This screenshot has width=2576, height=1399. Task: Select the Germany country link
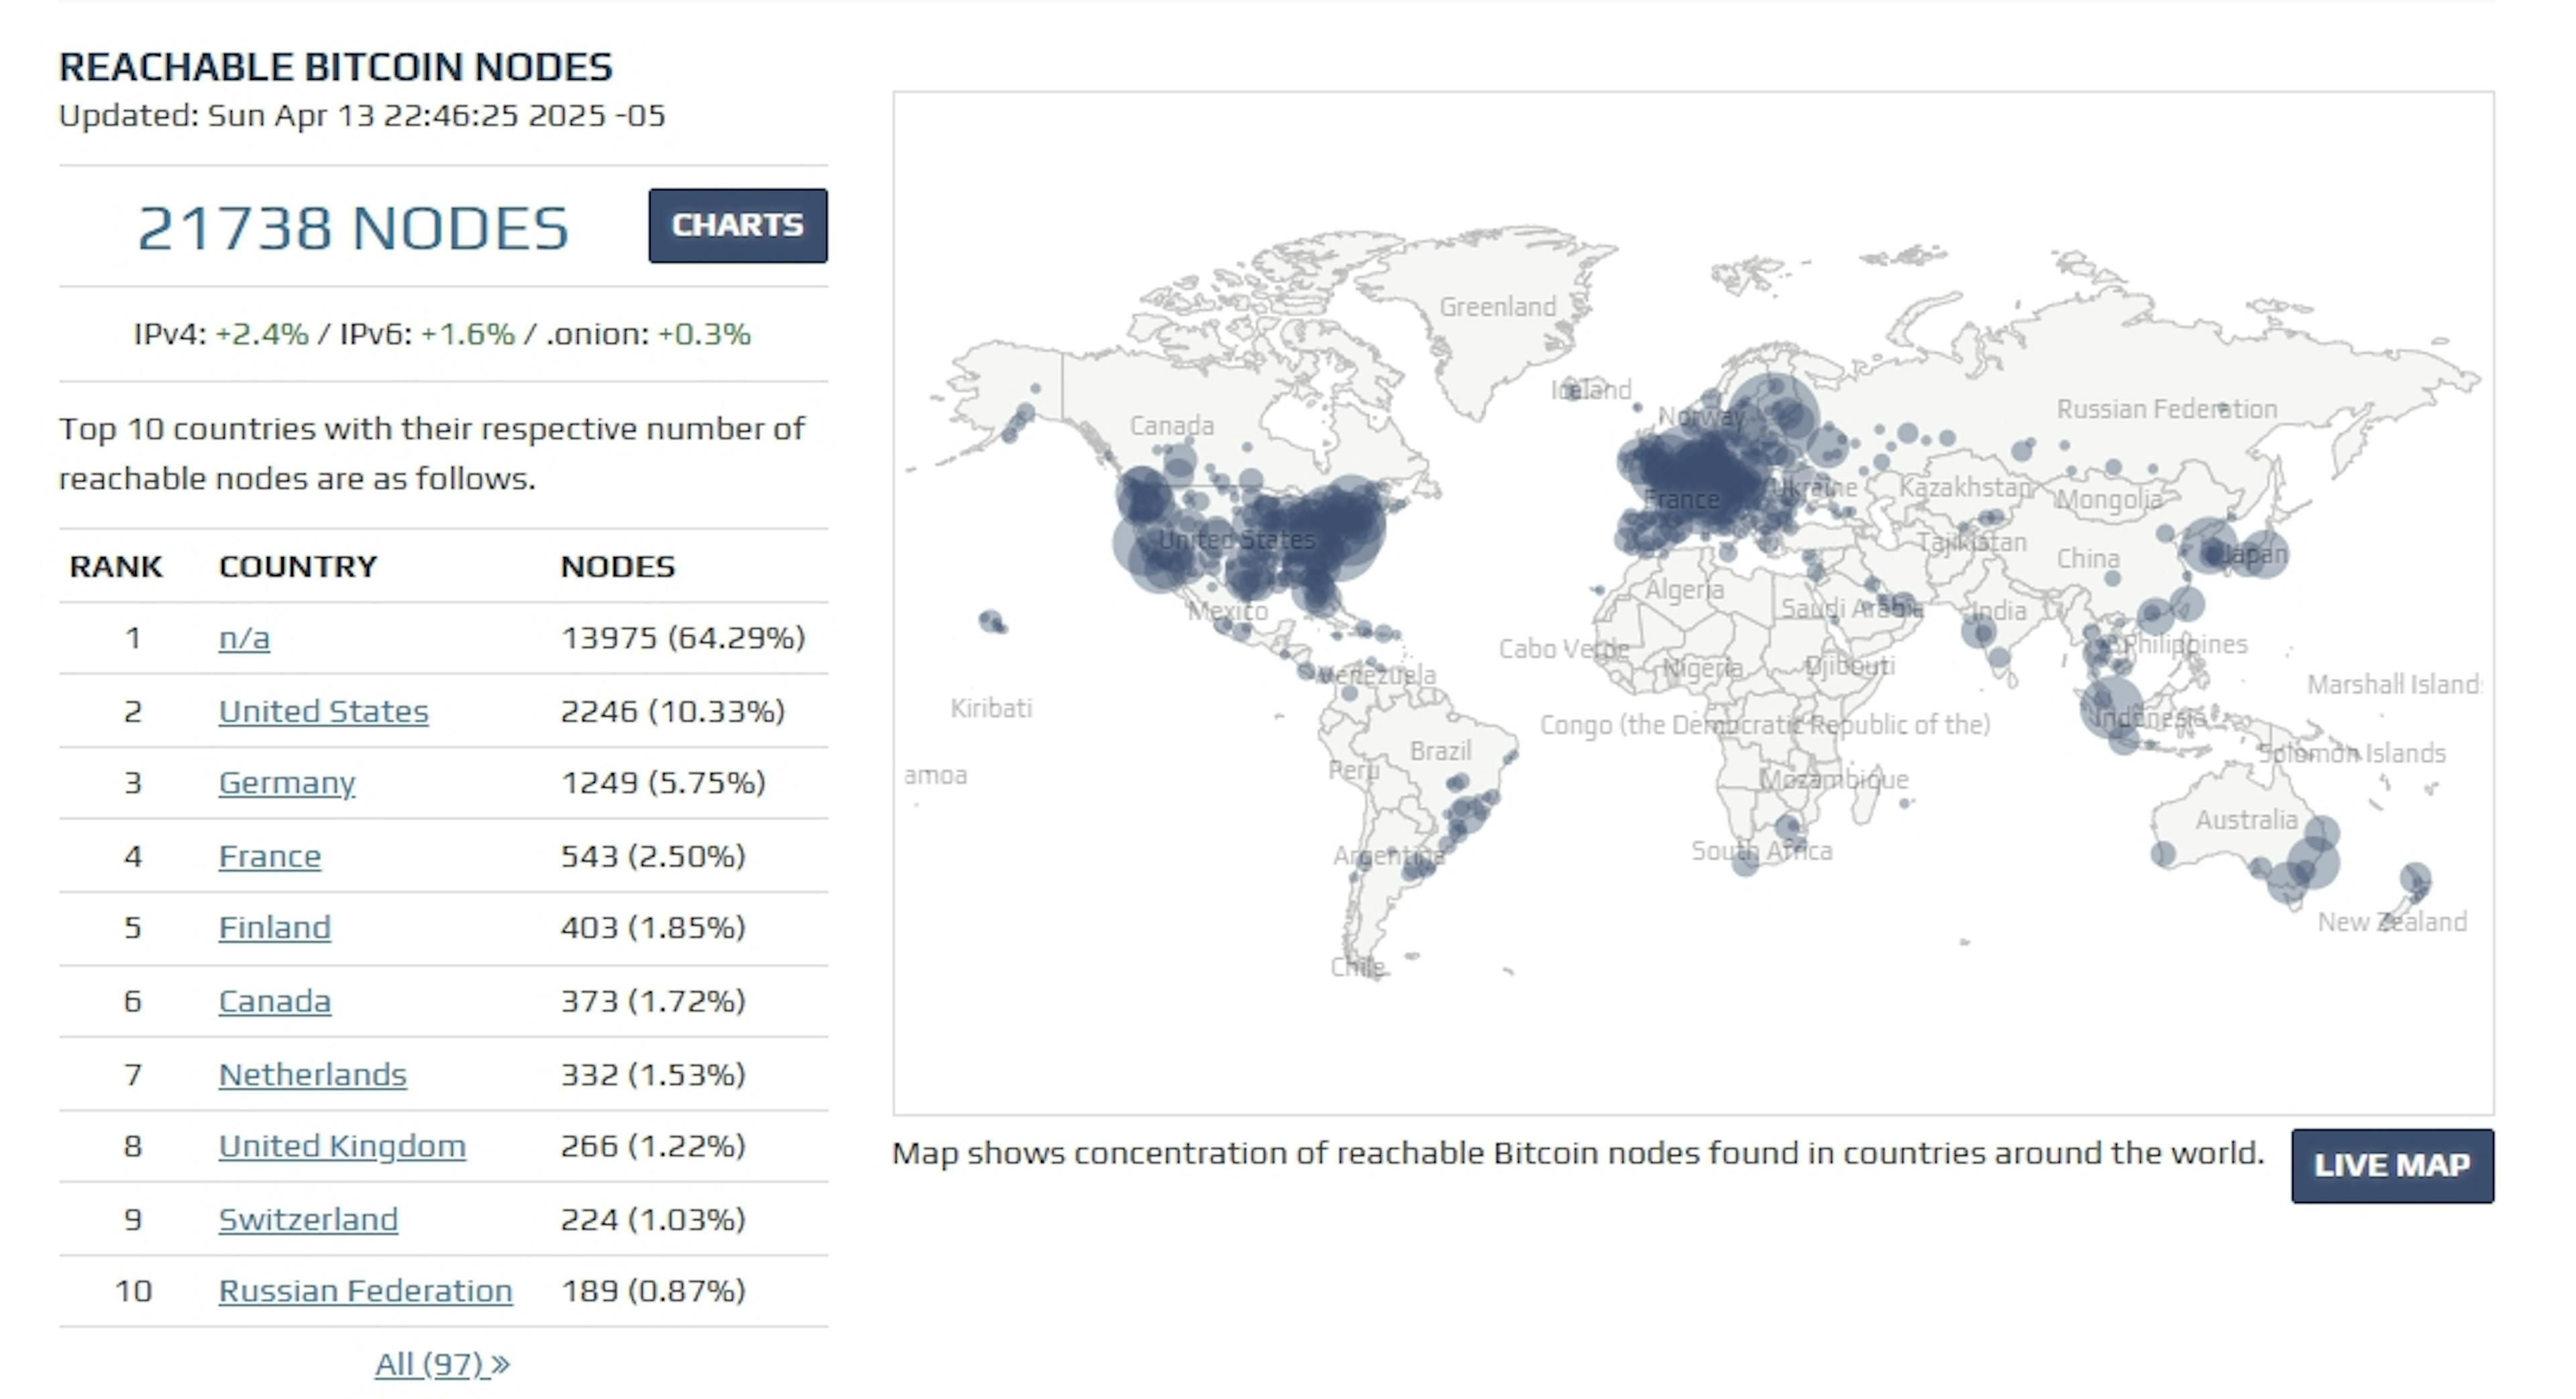(x=286, y=783)
